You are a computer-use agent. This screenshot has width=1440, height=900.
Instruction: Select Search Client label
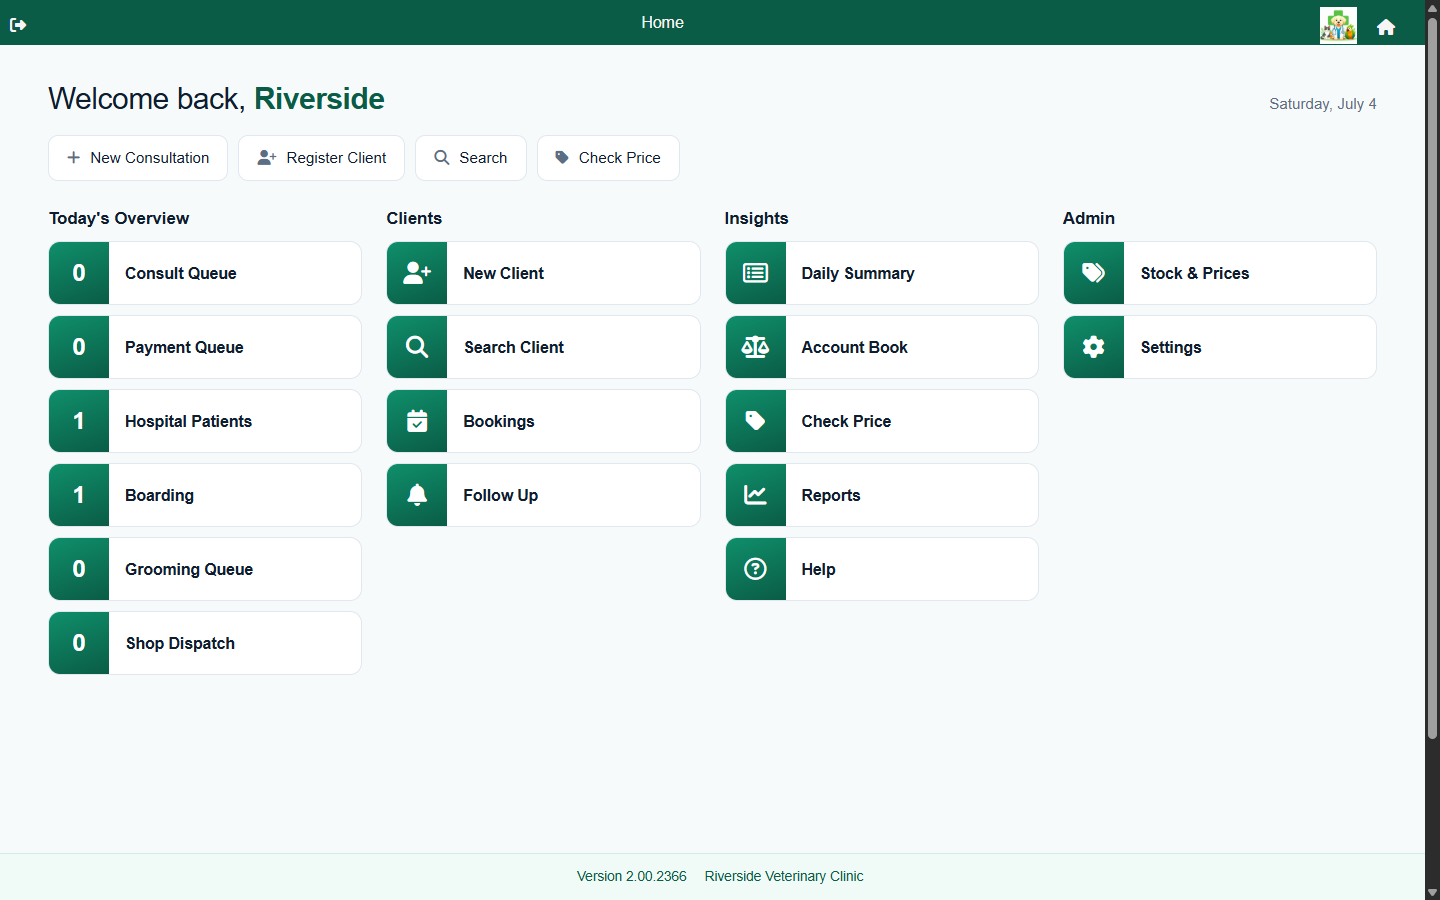514,347
